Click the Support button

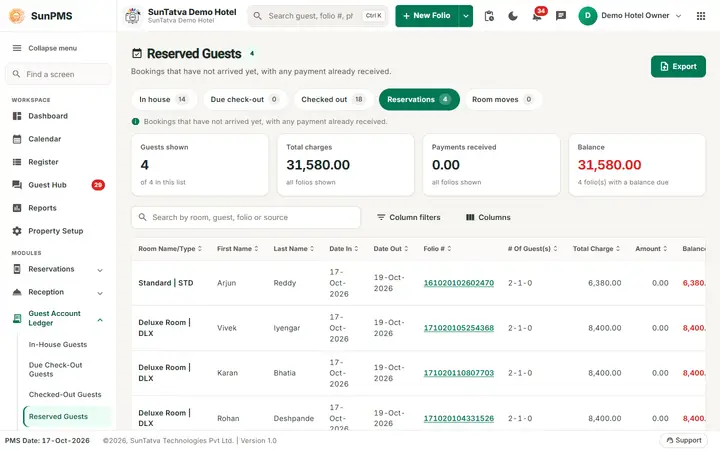coord(683,441)
